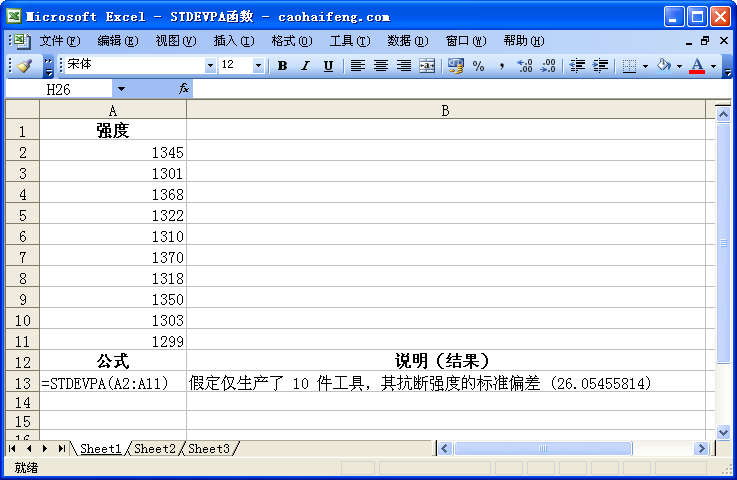Open the 工具 menu
737x480 pixels.
(x=350, y=41)
